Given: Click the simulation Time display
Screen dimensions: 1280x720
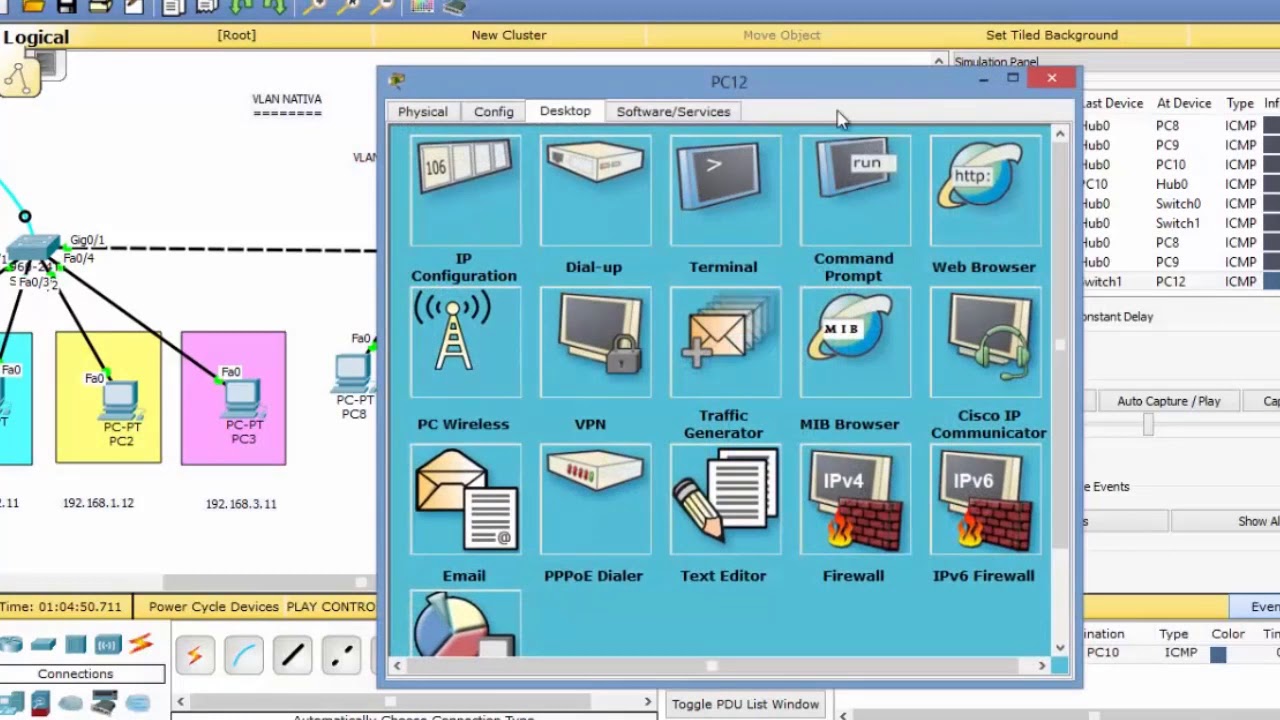Looking at the screenshot, I should point(61,607).
